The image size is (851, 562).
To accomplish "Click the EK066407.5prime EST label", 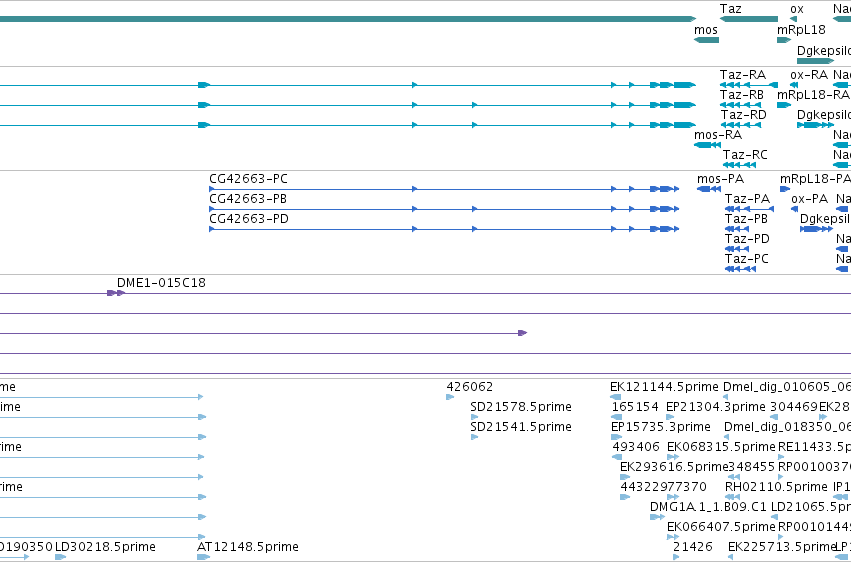I will (x=721, y=528).
